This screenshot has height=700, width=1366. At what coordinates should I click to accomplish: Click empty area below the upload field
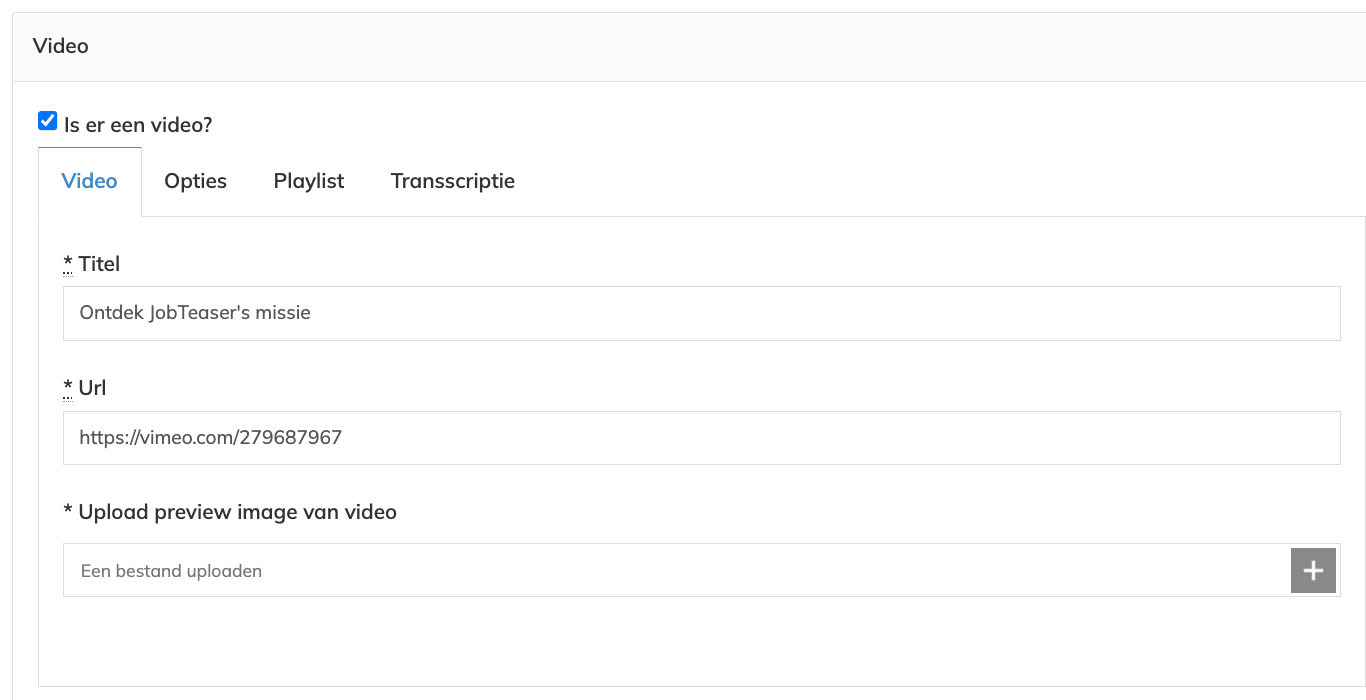tap(700, 640)
